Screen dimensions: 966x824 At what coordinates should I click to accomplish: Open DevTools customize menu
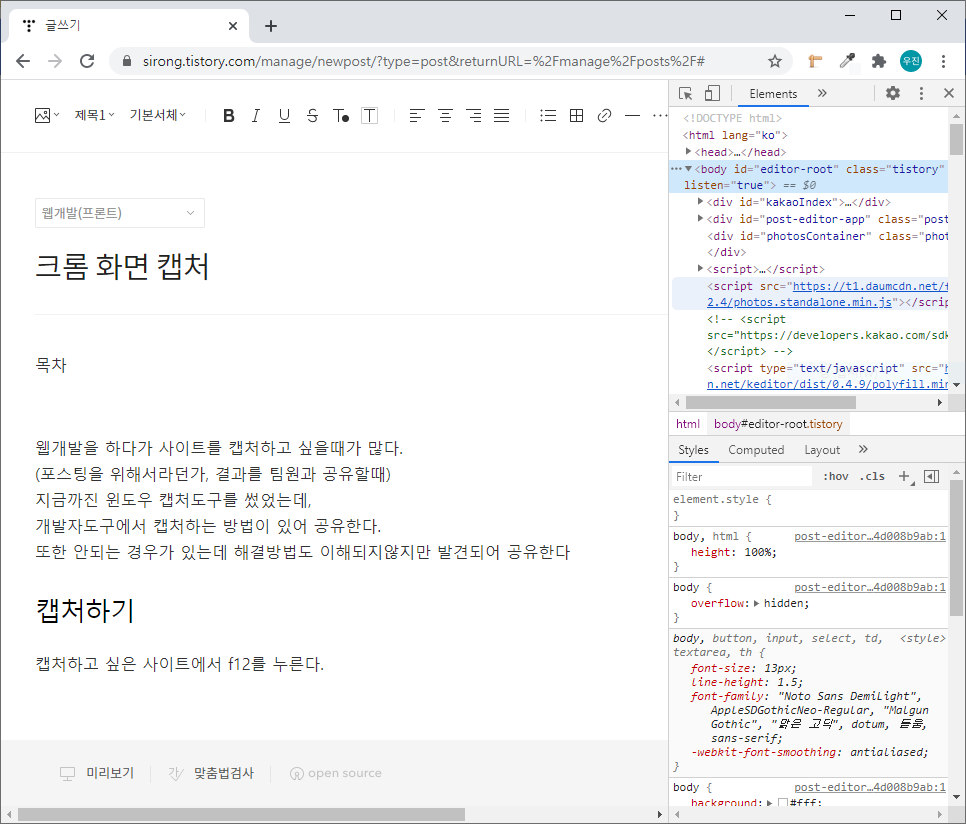921,93
